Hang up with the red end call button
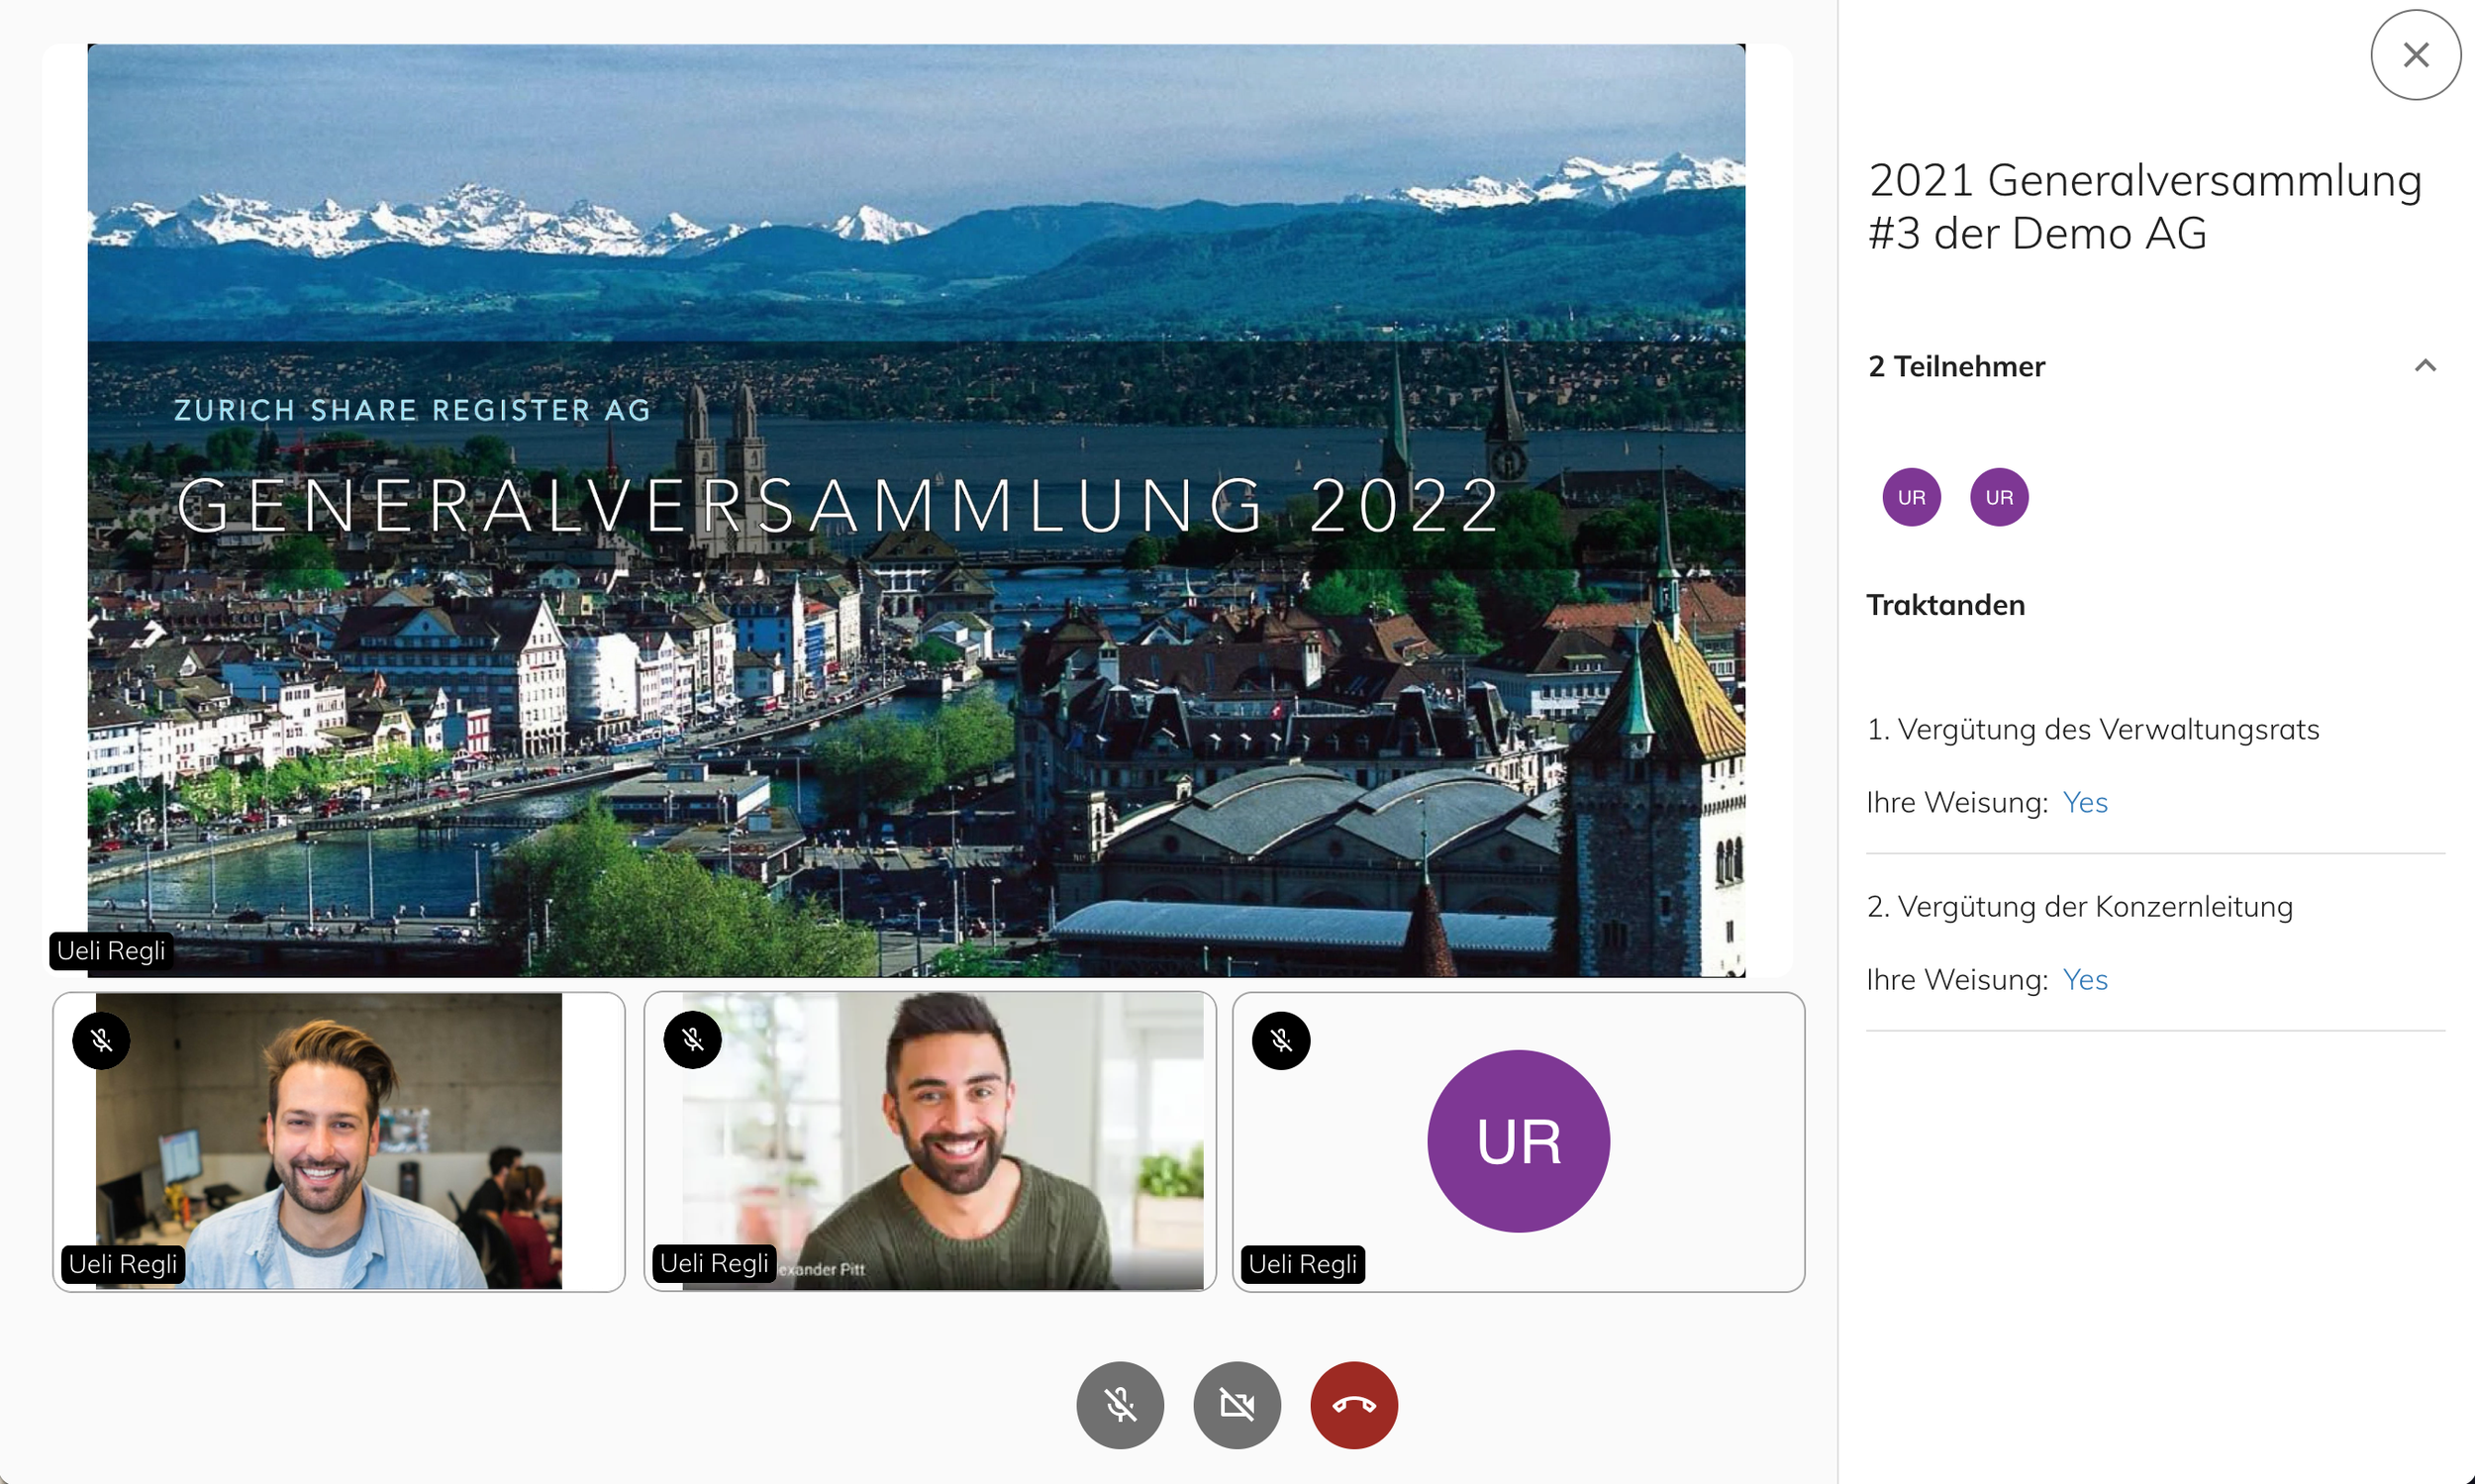Image resolution: width=2475 pixels, height=1484 pixels. (x=1354, y=1405)
